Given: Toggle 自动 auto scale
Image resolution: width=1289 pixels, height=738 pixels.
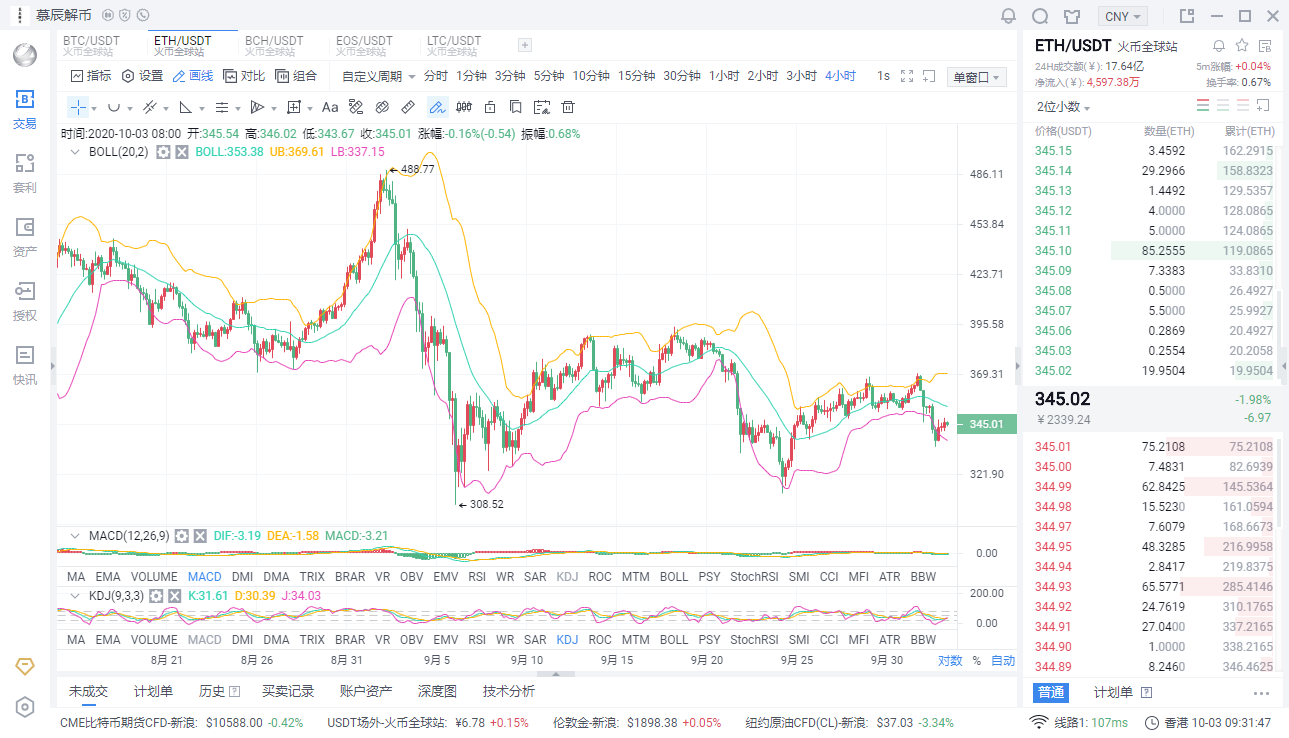Looking at the screenshot, I should click(1003, 661).
